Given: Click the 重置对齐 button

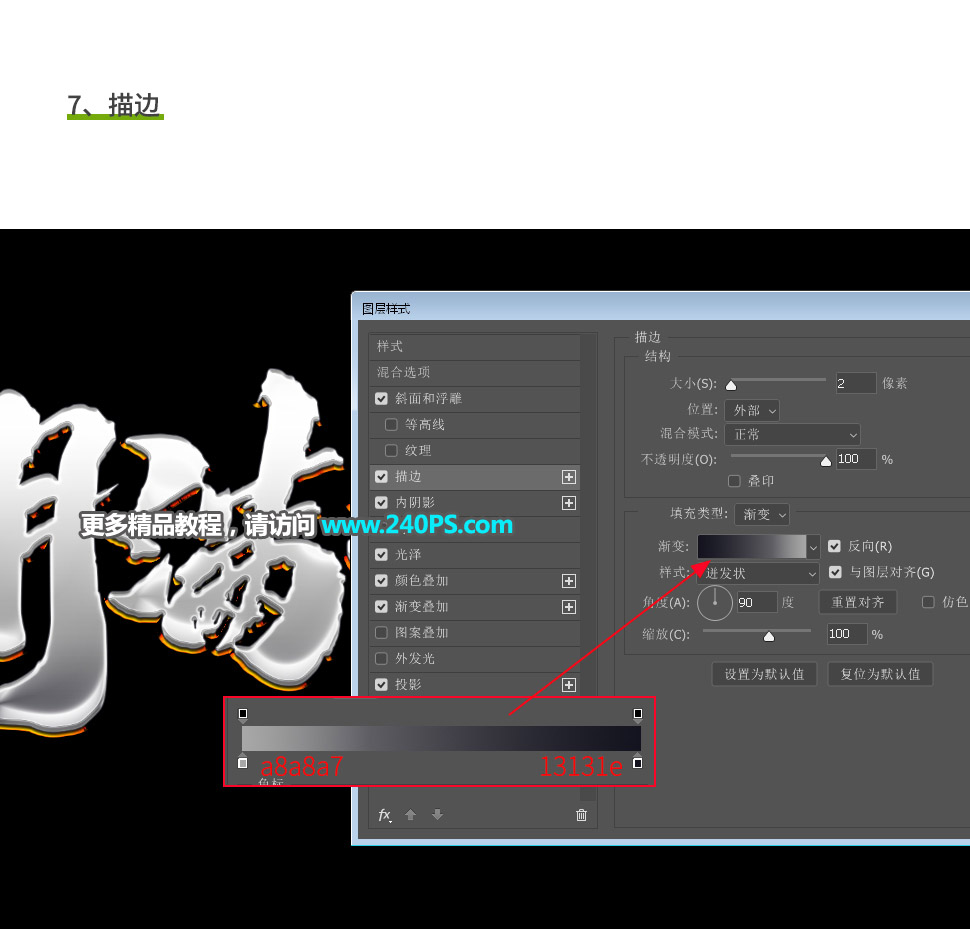Looking at the screenshot, I should point(857,602).
